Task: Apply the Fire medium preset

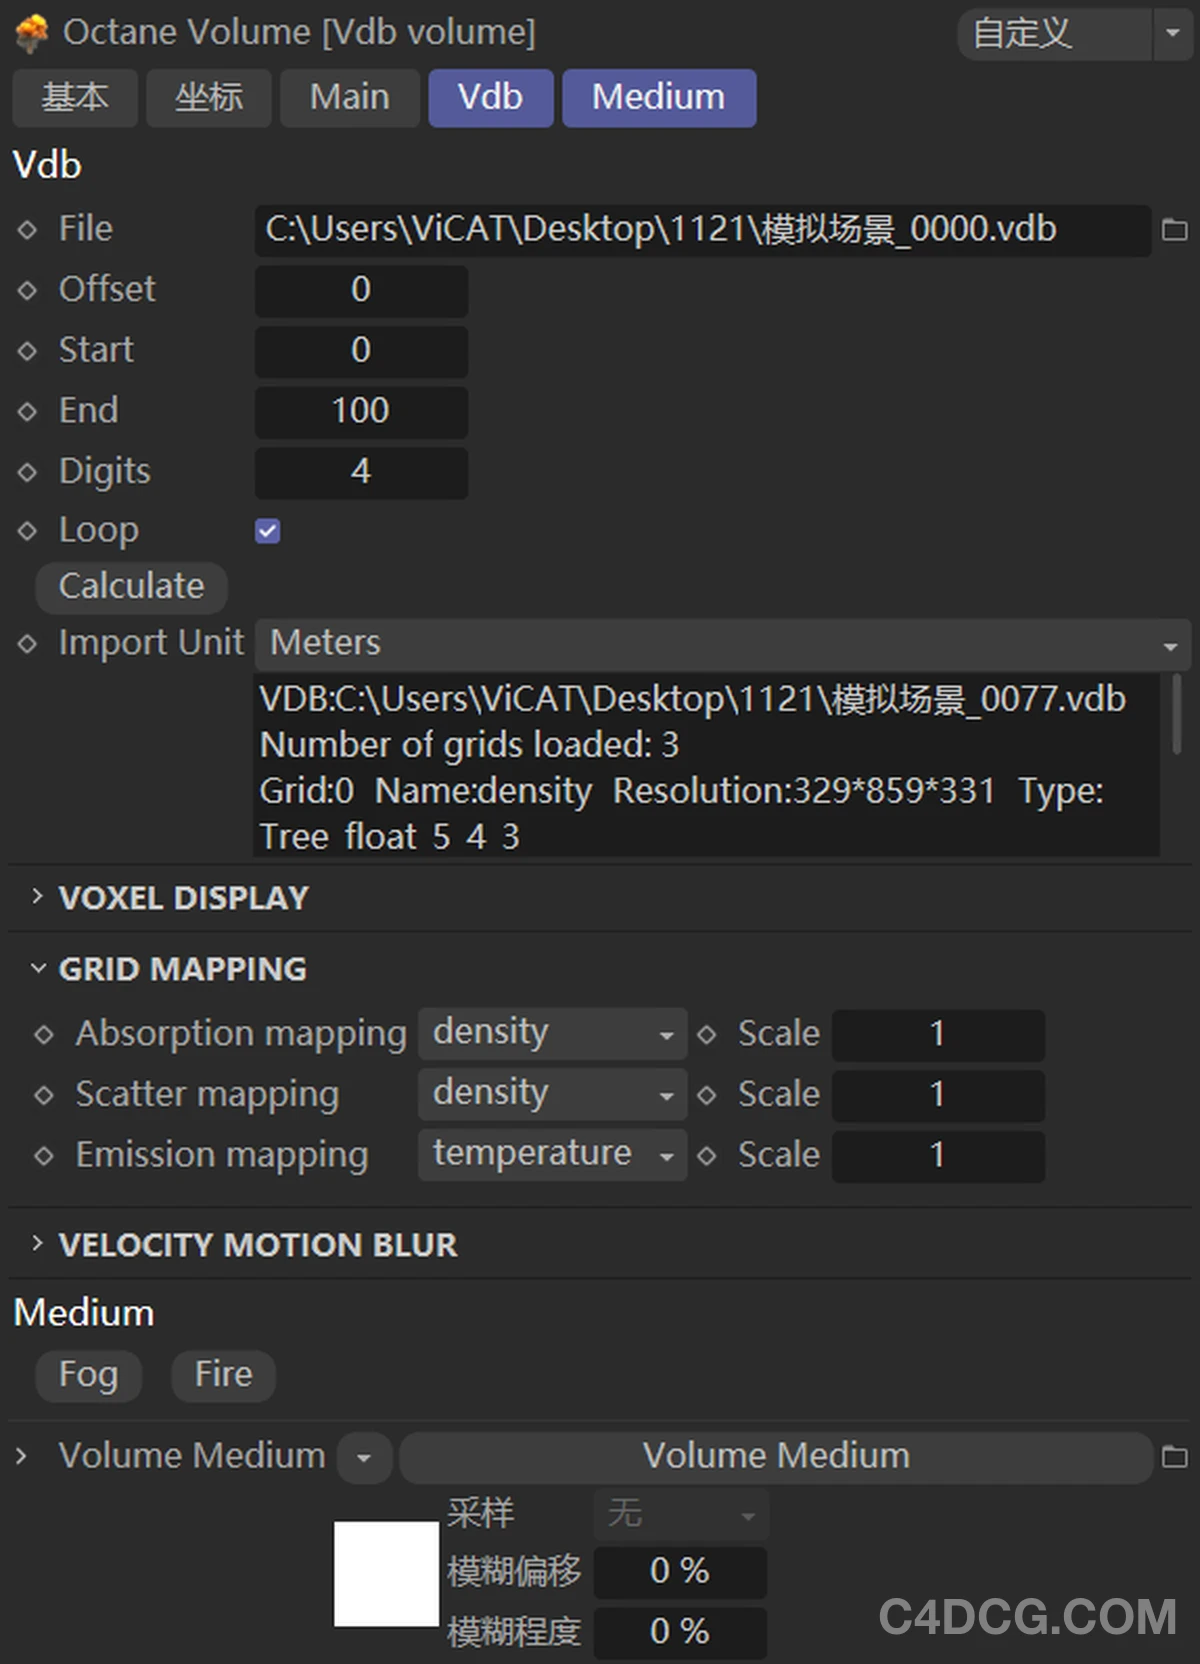Action: pyautogui.click(x=223, y=1375)
